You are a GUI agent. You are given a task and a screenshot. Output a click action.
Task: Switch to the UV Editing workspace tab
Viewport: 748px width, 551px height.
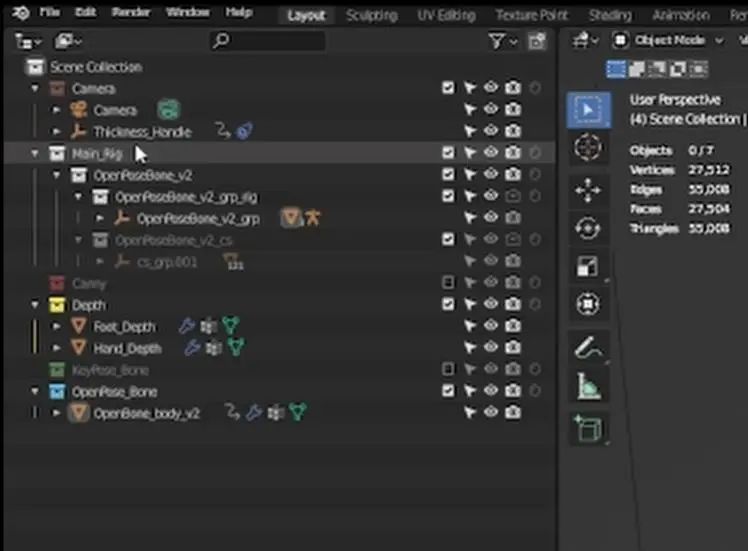[446, 15]
